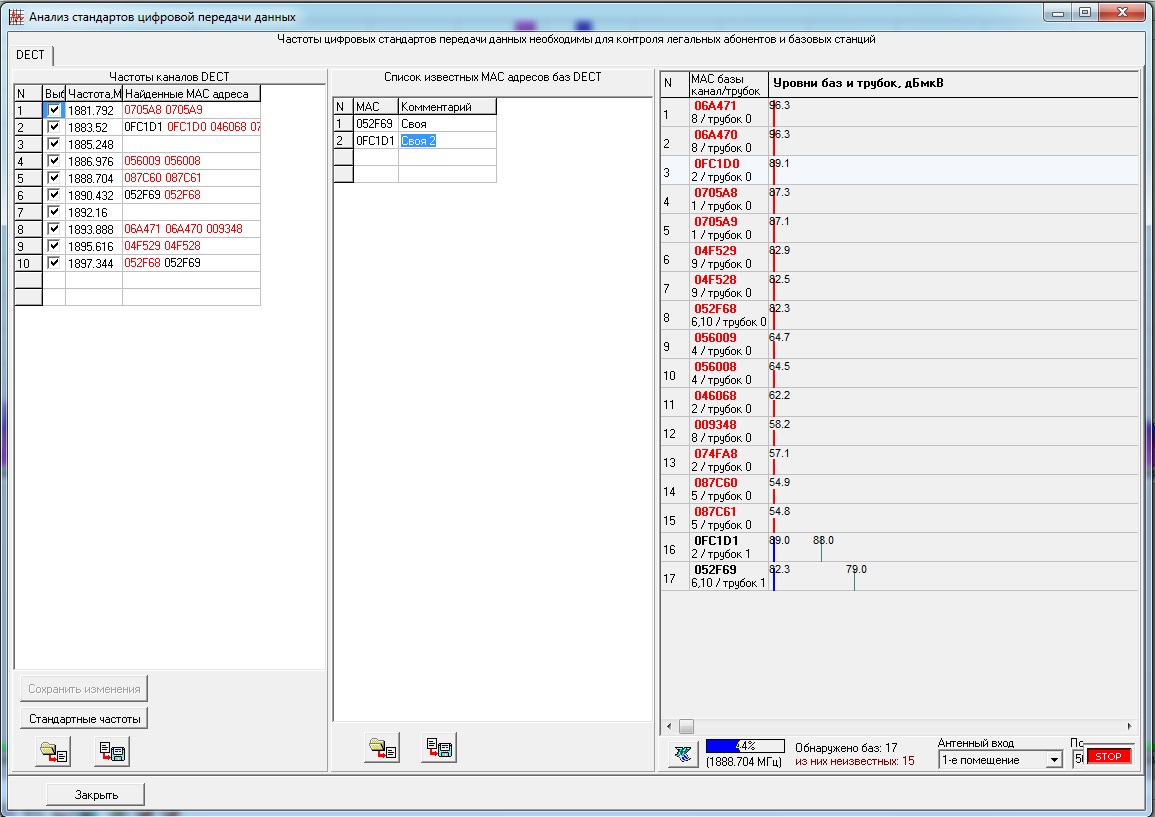Click right arrow of levels panel scrollbar

tap(1129, 726)
